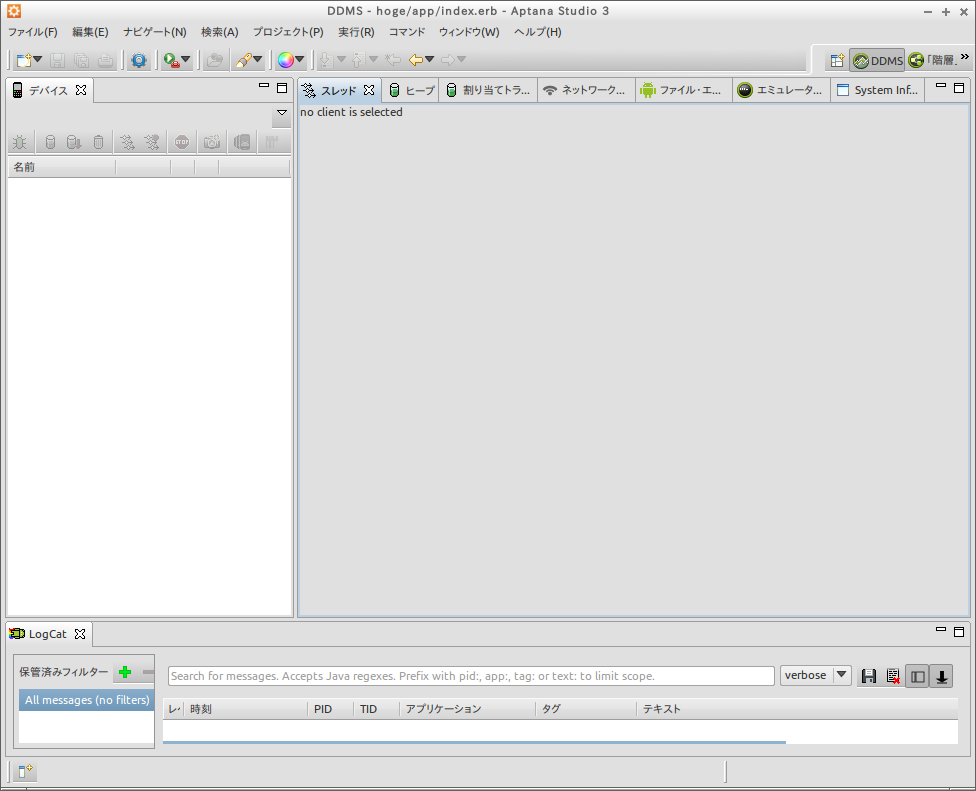Click the Save disk icon in main toolbar

(x=57, y=60)
